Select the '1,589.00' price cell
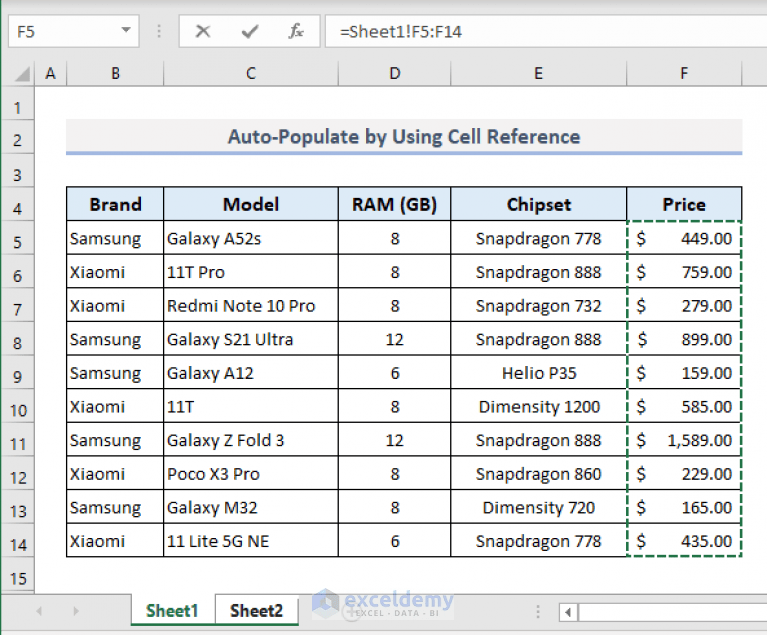 click(684, 440)
